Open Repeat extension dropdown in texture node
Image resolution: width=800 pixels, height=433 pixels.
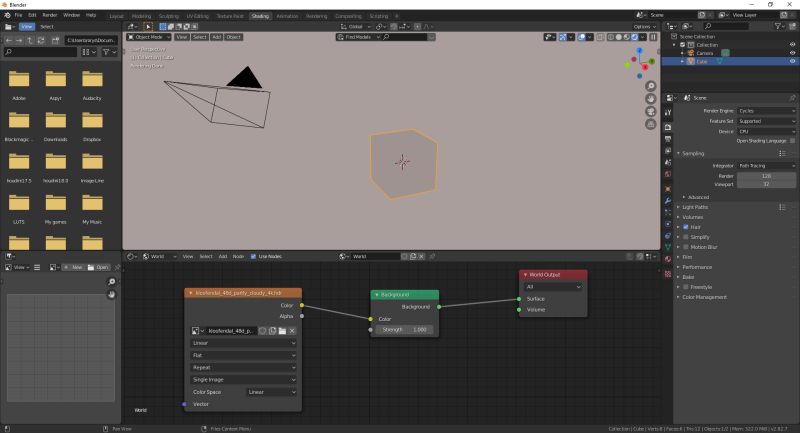(x=243, y=368)
